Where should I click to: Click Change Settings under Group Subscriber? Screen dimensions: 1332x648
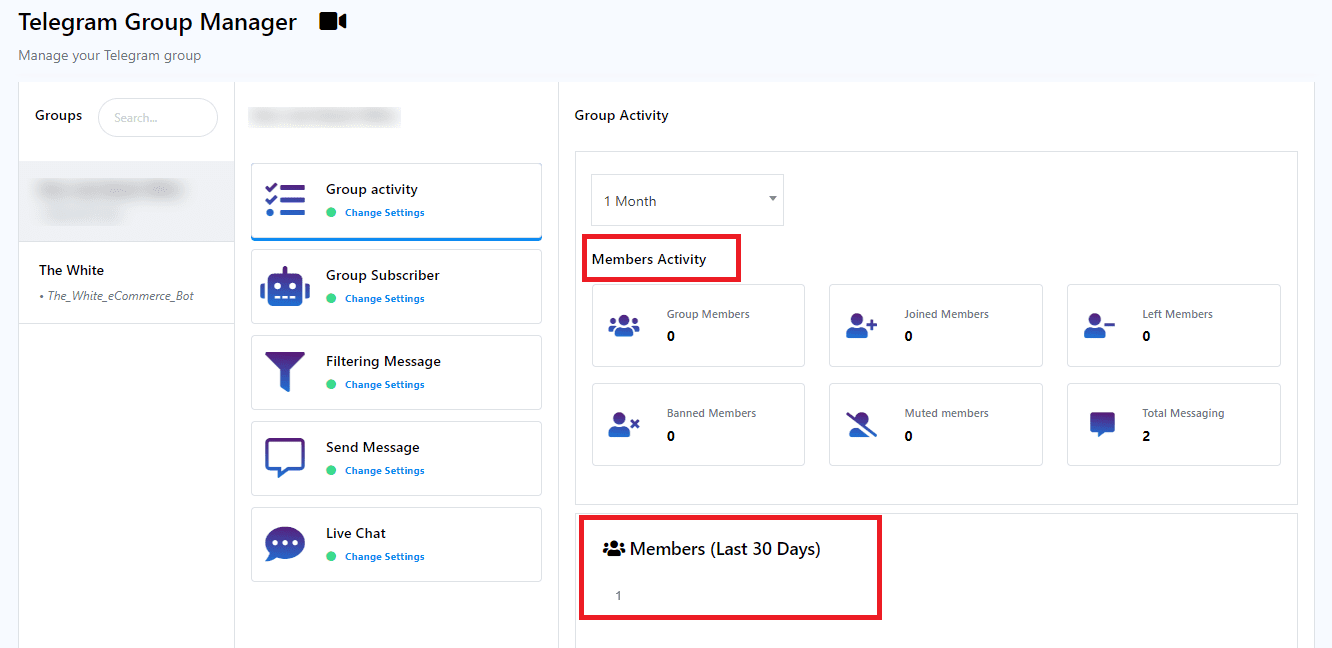click(384, 299)
